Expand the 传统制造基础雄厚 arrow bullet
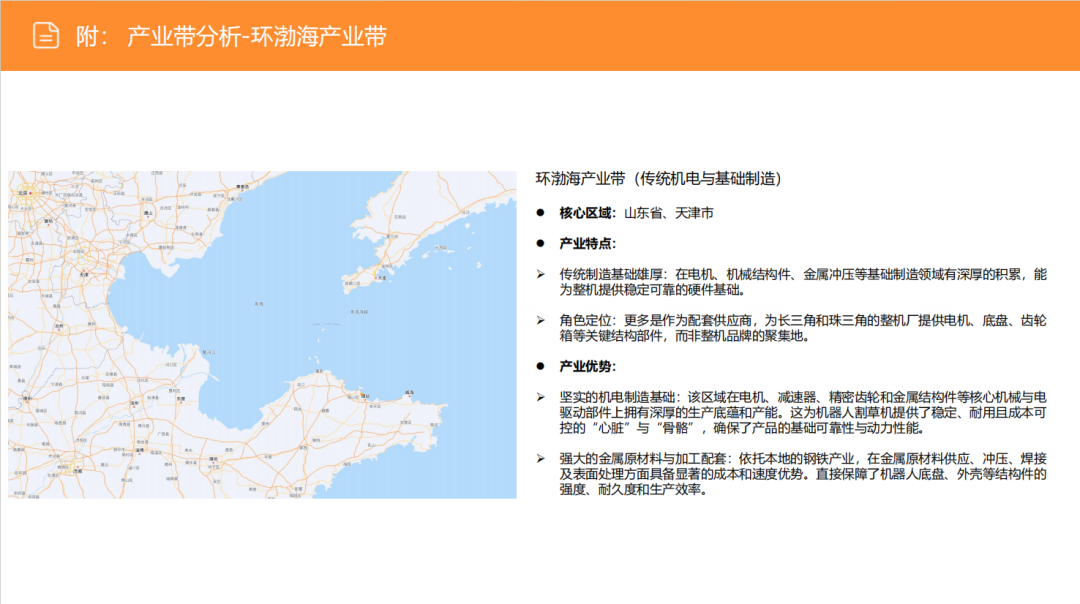 point(540,271)
